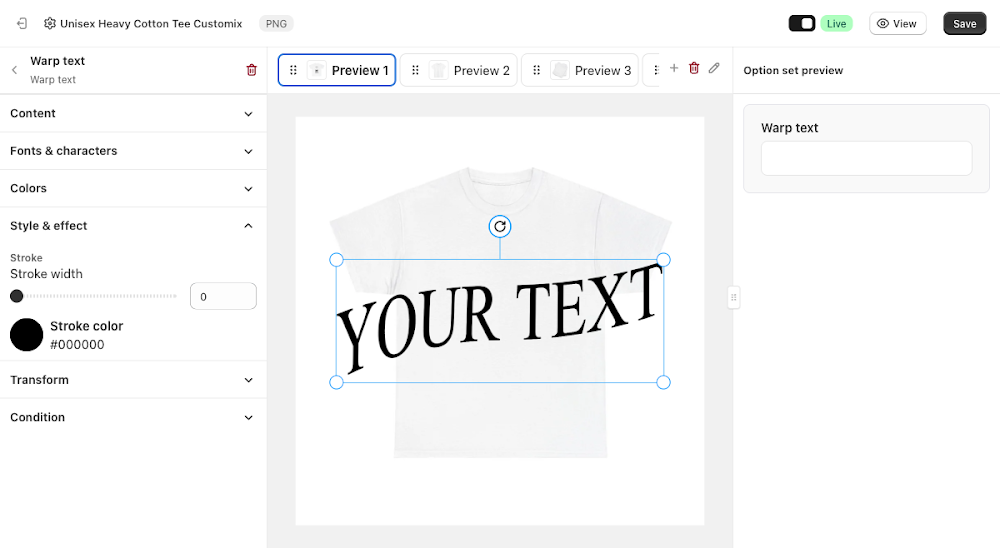Viewport: 1000px width, 548px height.
Task: Expand the Condition section
Action: (x=133, y=417)
